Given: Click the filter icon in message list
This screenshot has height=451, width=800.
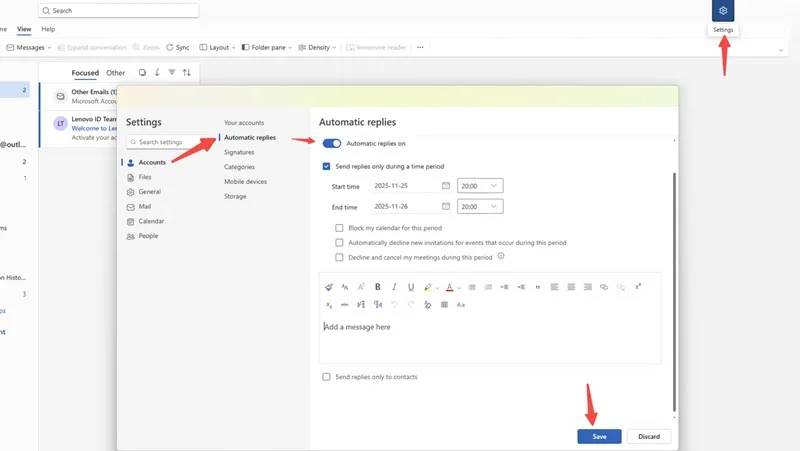Looking at the screenshot, I should pos(172,72).
